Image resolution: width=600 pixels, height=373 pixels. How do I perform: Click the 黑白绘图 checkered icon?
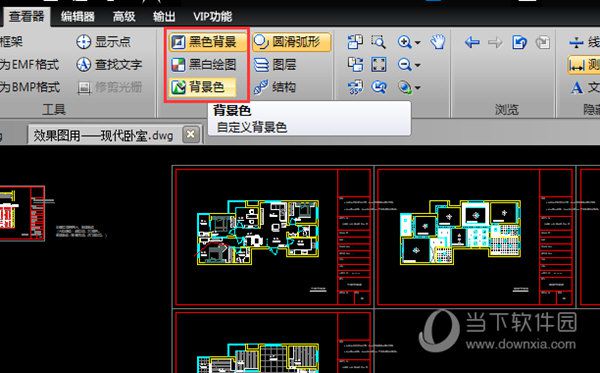tap(178, 65)
